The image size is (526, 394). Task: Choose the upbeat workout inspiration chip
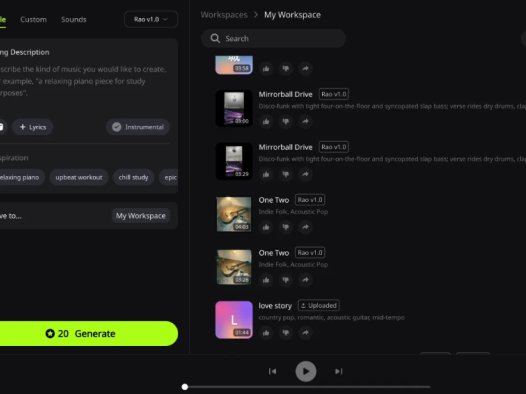point(79,177)
